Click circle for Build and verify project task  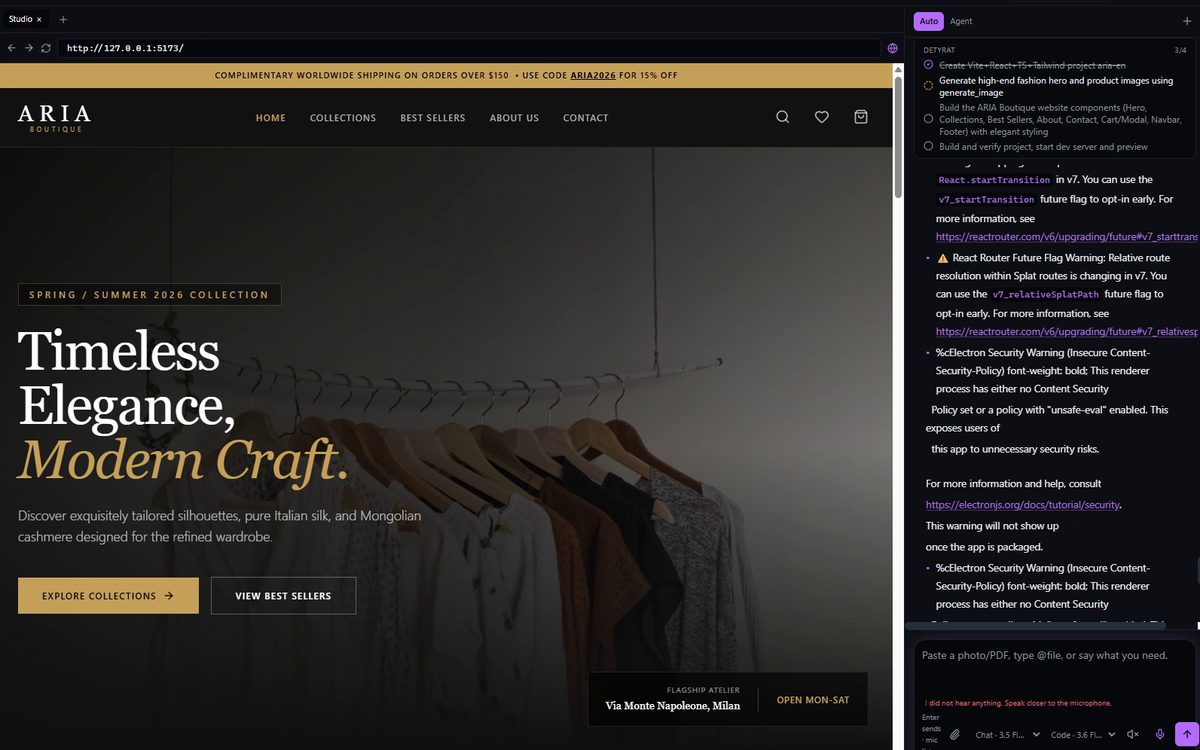click(928, 146)
